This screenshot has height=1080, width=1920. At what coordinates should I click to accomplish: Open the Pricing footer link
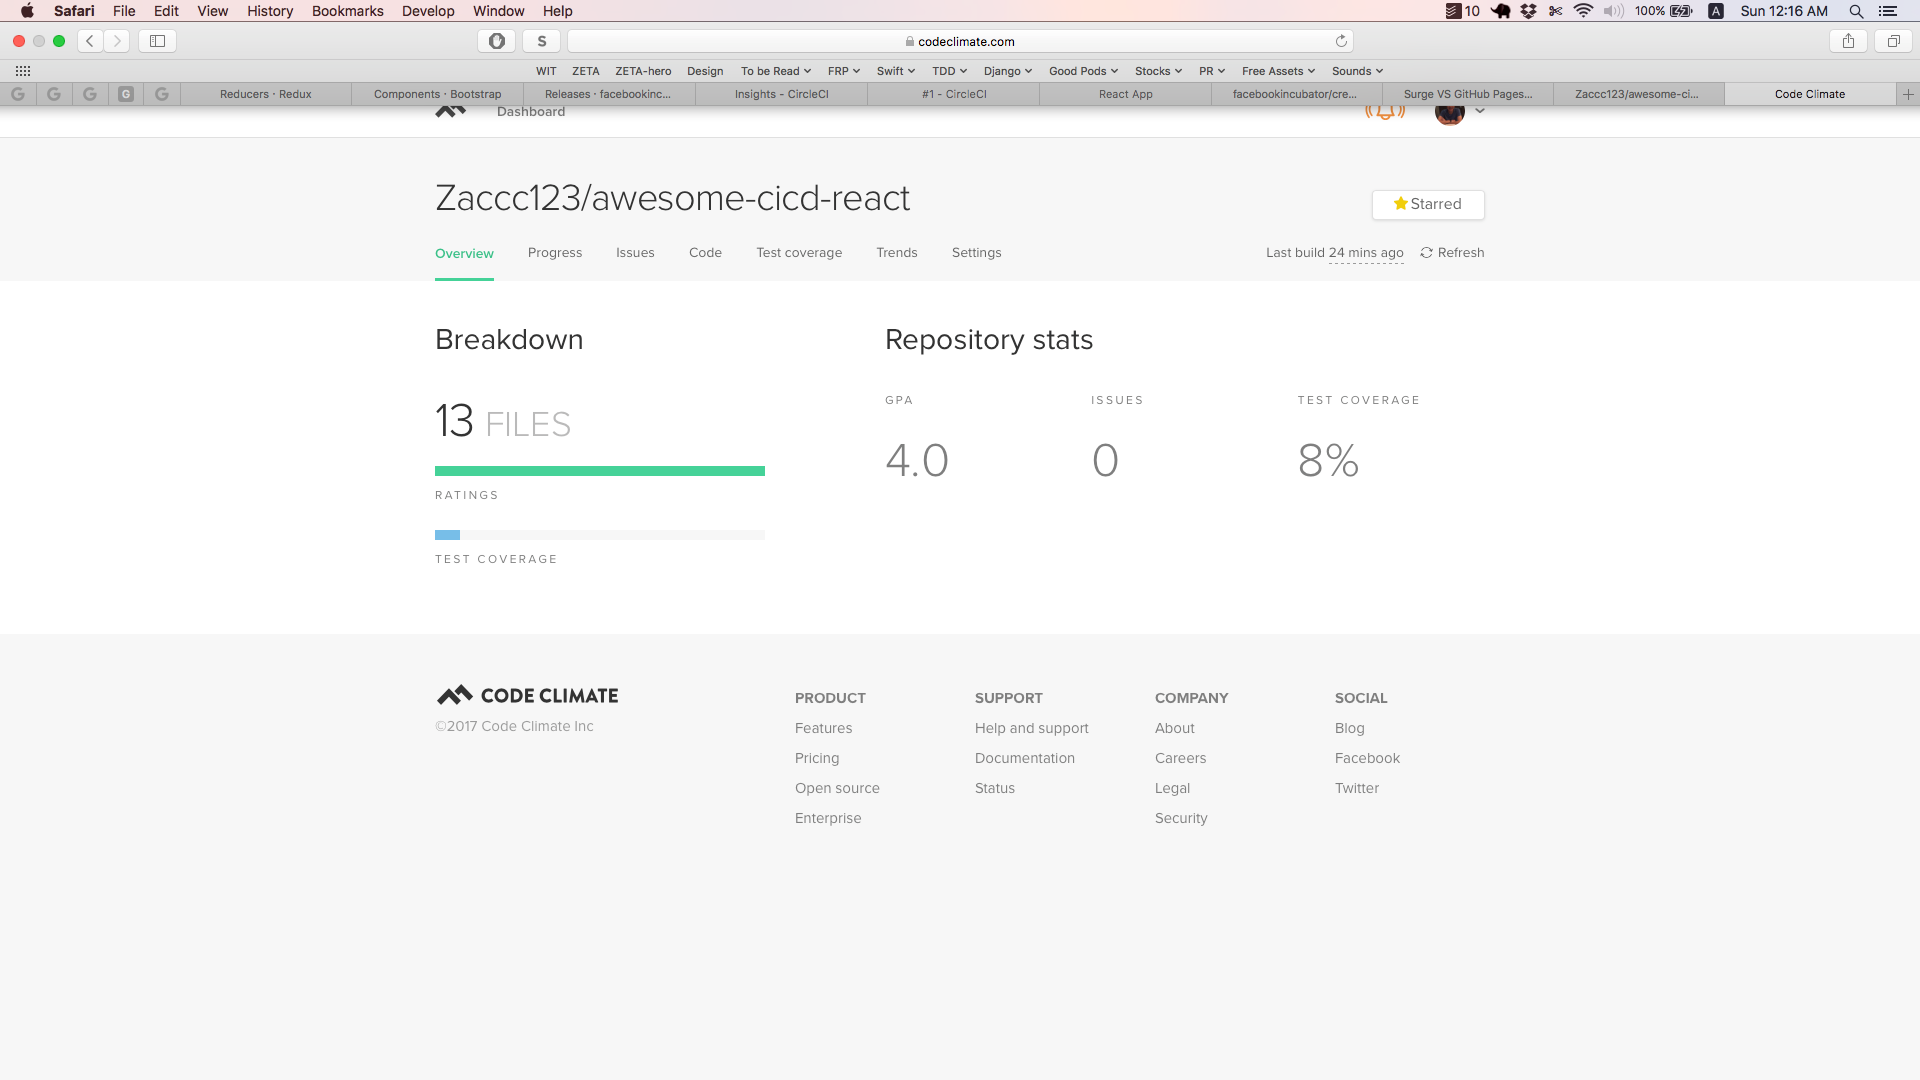(816, 758)
